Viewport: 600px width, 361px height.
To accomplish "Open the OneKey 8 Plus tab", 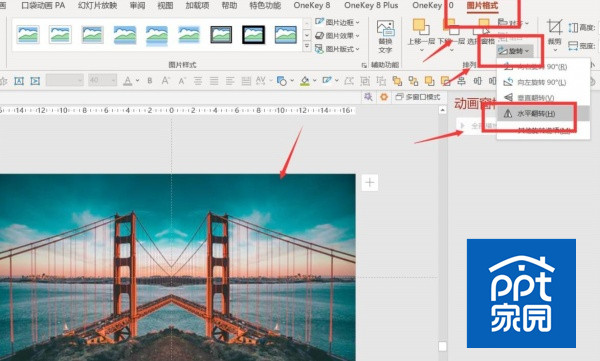I will tap(371, 5).
